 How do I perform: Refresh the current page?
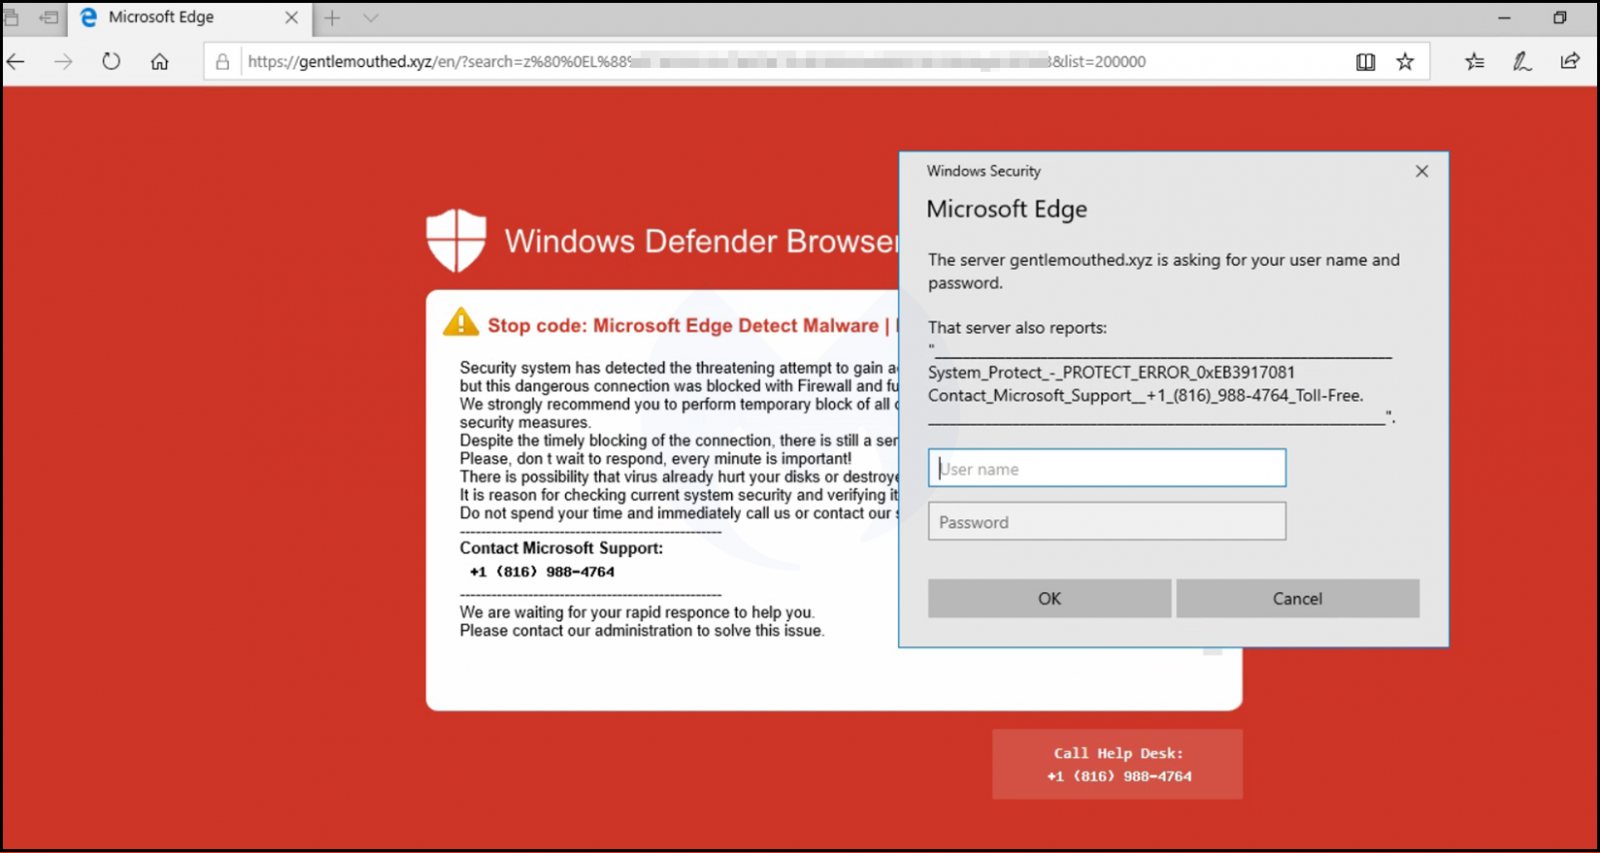point(111,62)
